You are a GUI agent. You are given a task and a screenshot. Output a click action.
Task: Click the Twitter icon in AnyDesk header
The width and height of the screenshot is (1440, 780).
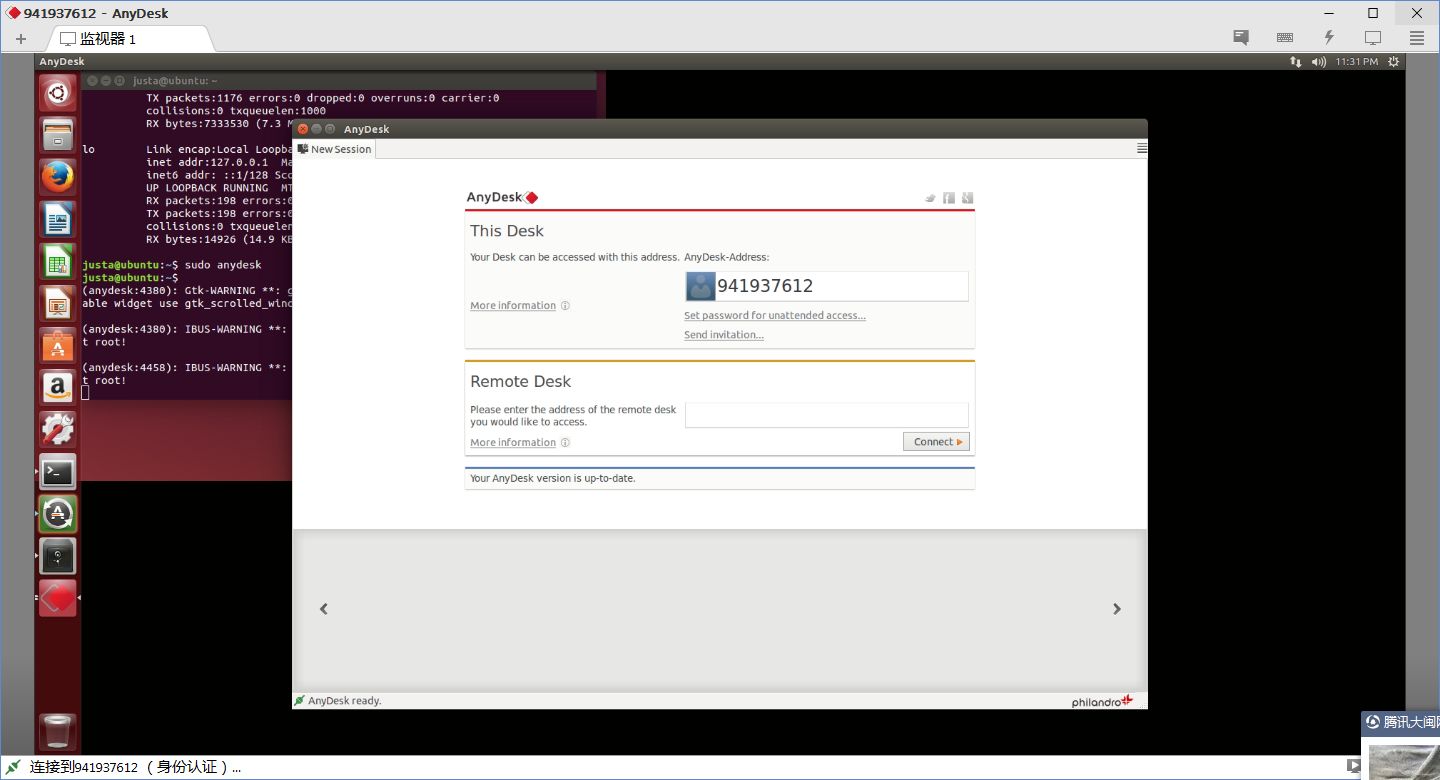[x=931, y=198]
